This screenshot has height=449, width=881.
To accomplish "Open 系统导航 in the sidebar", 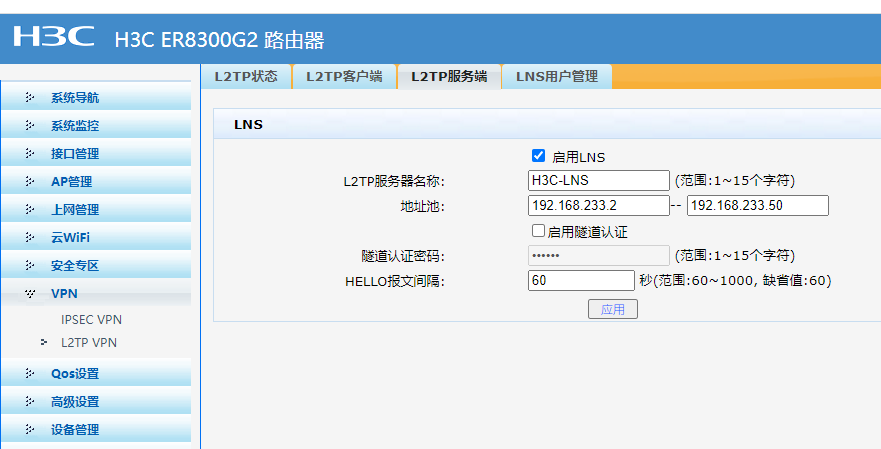I will (96, 98).
